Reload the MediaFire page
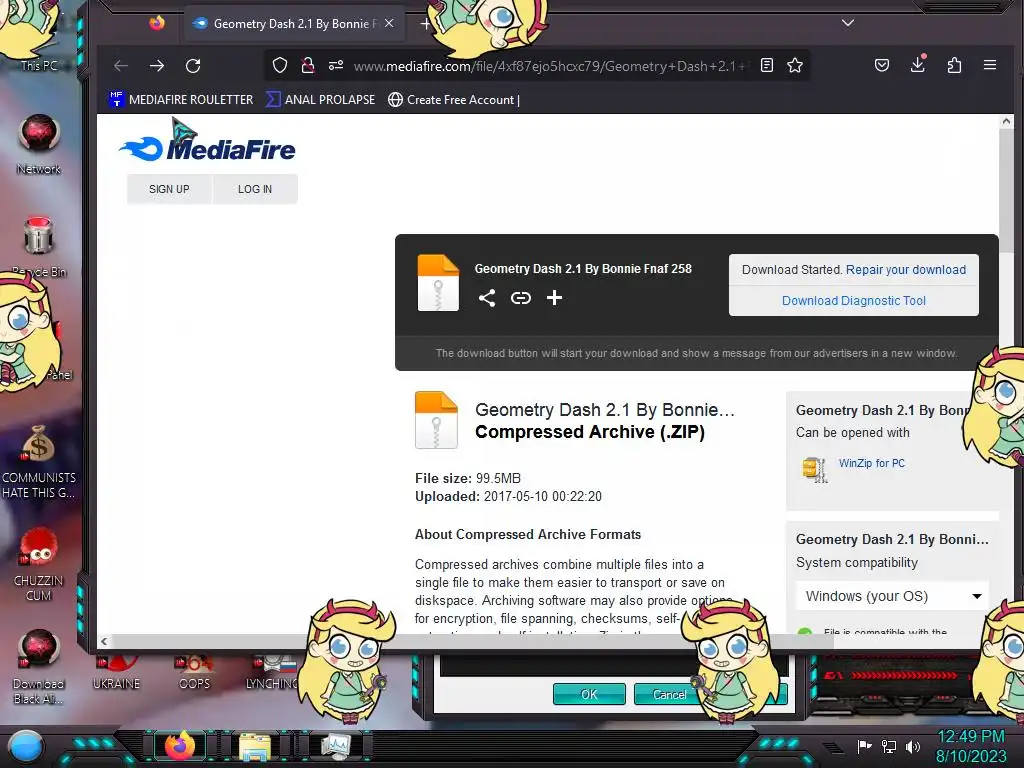 pos(193,65)
